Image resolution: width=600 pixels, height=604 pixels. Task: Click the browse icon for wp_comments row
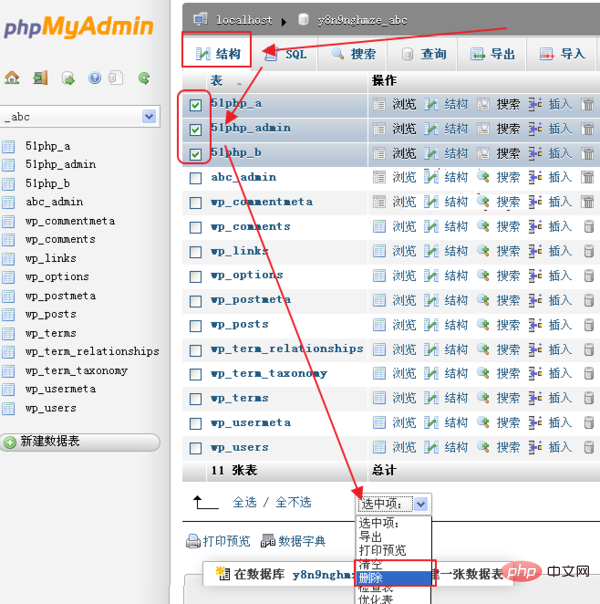[379, 226]
